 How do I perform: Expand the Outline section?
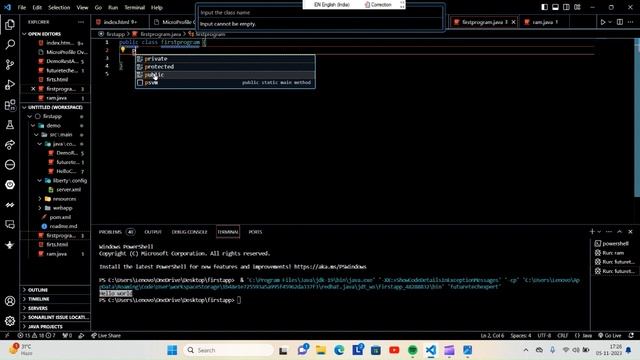point(55,290)
